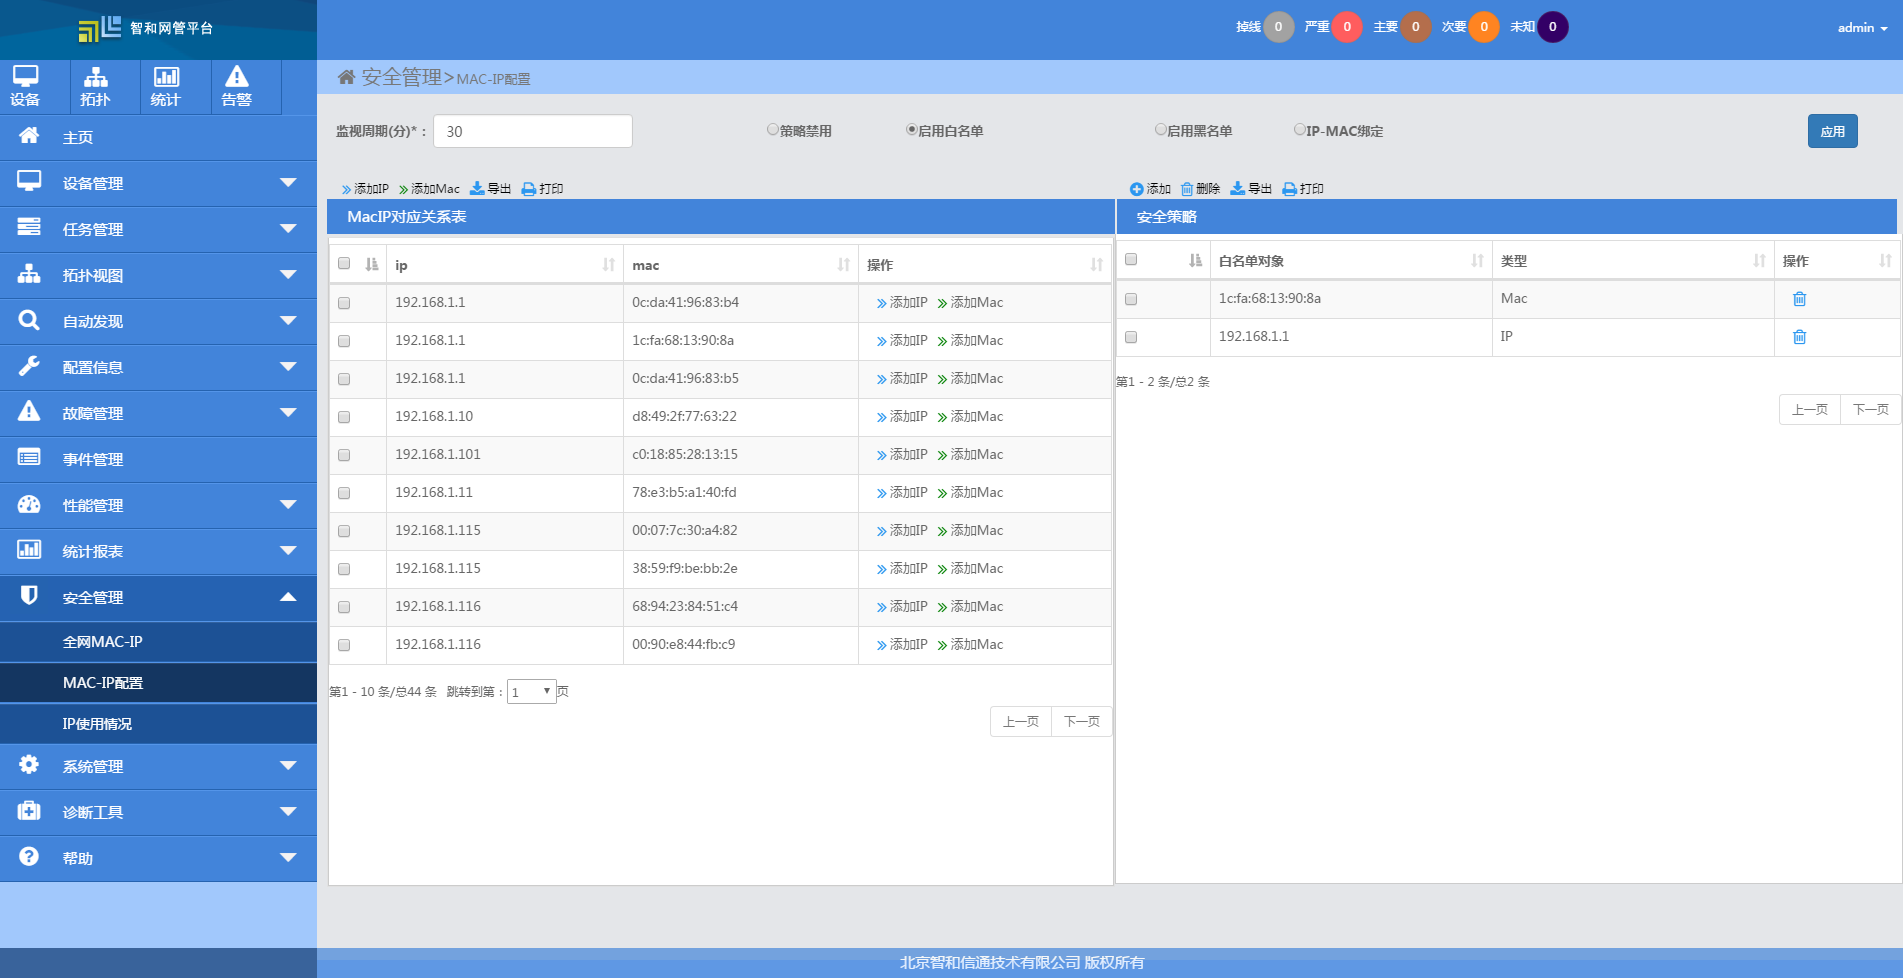Open the 全网MAC-IP submenu item
Viewport: 1903px width, 978px height.
102,642
